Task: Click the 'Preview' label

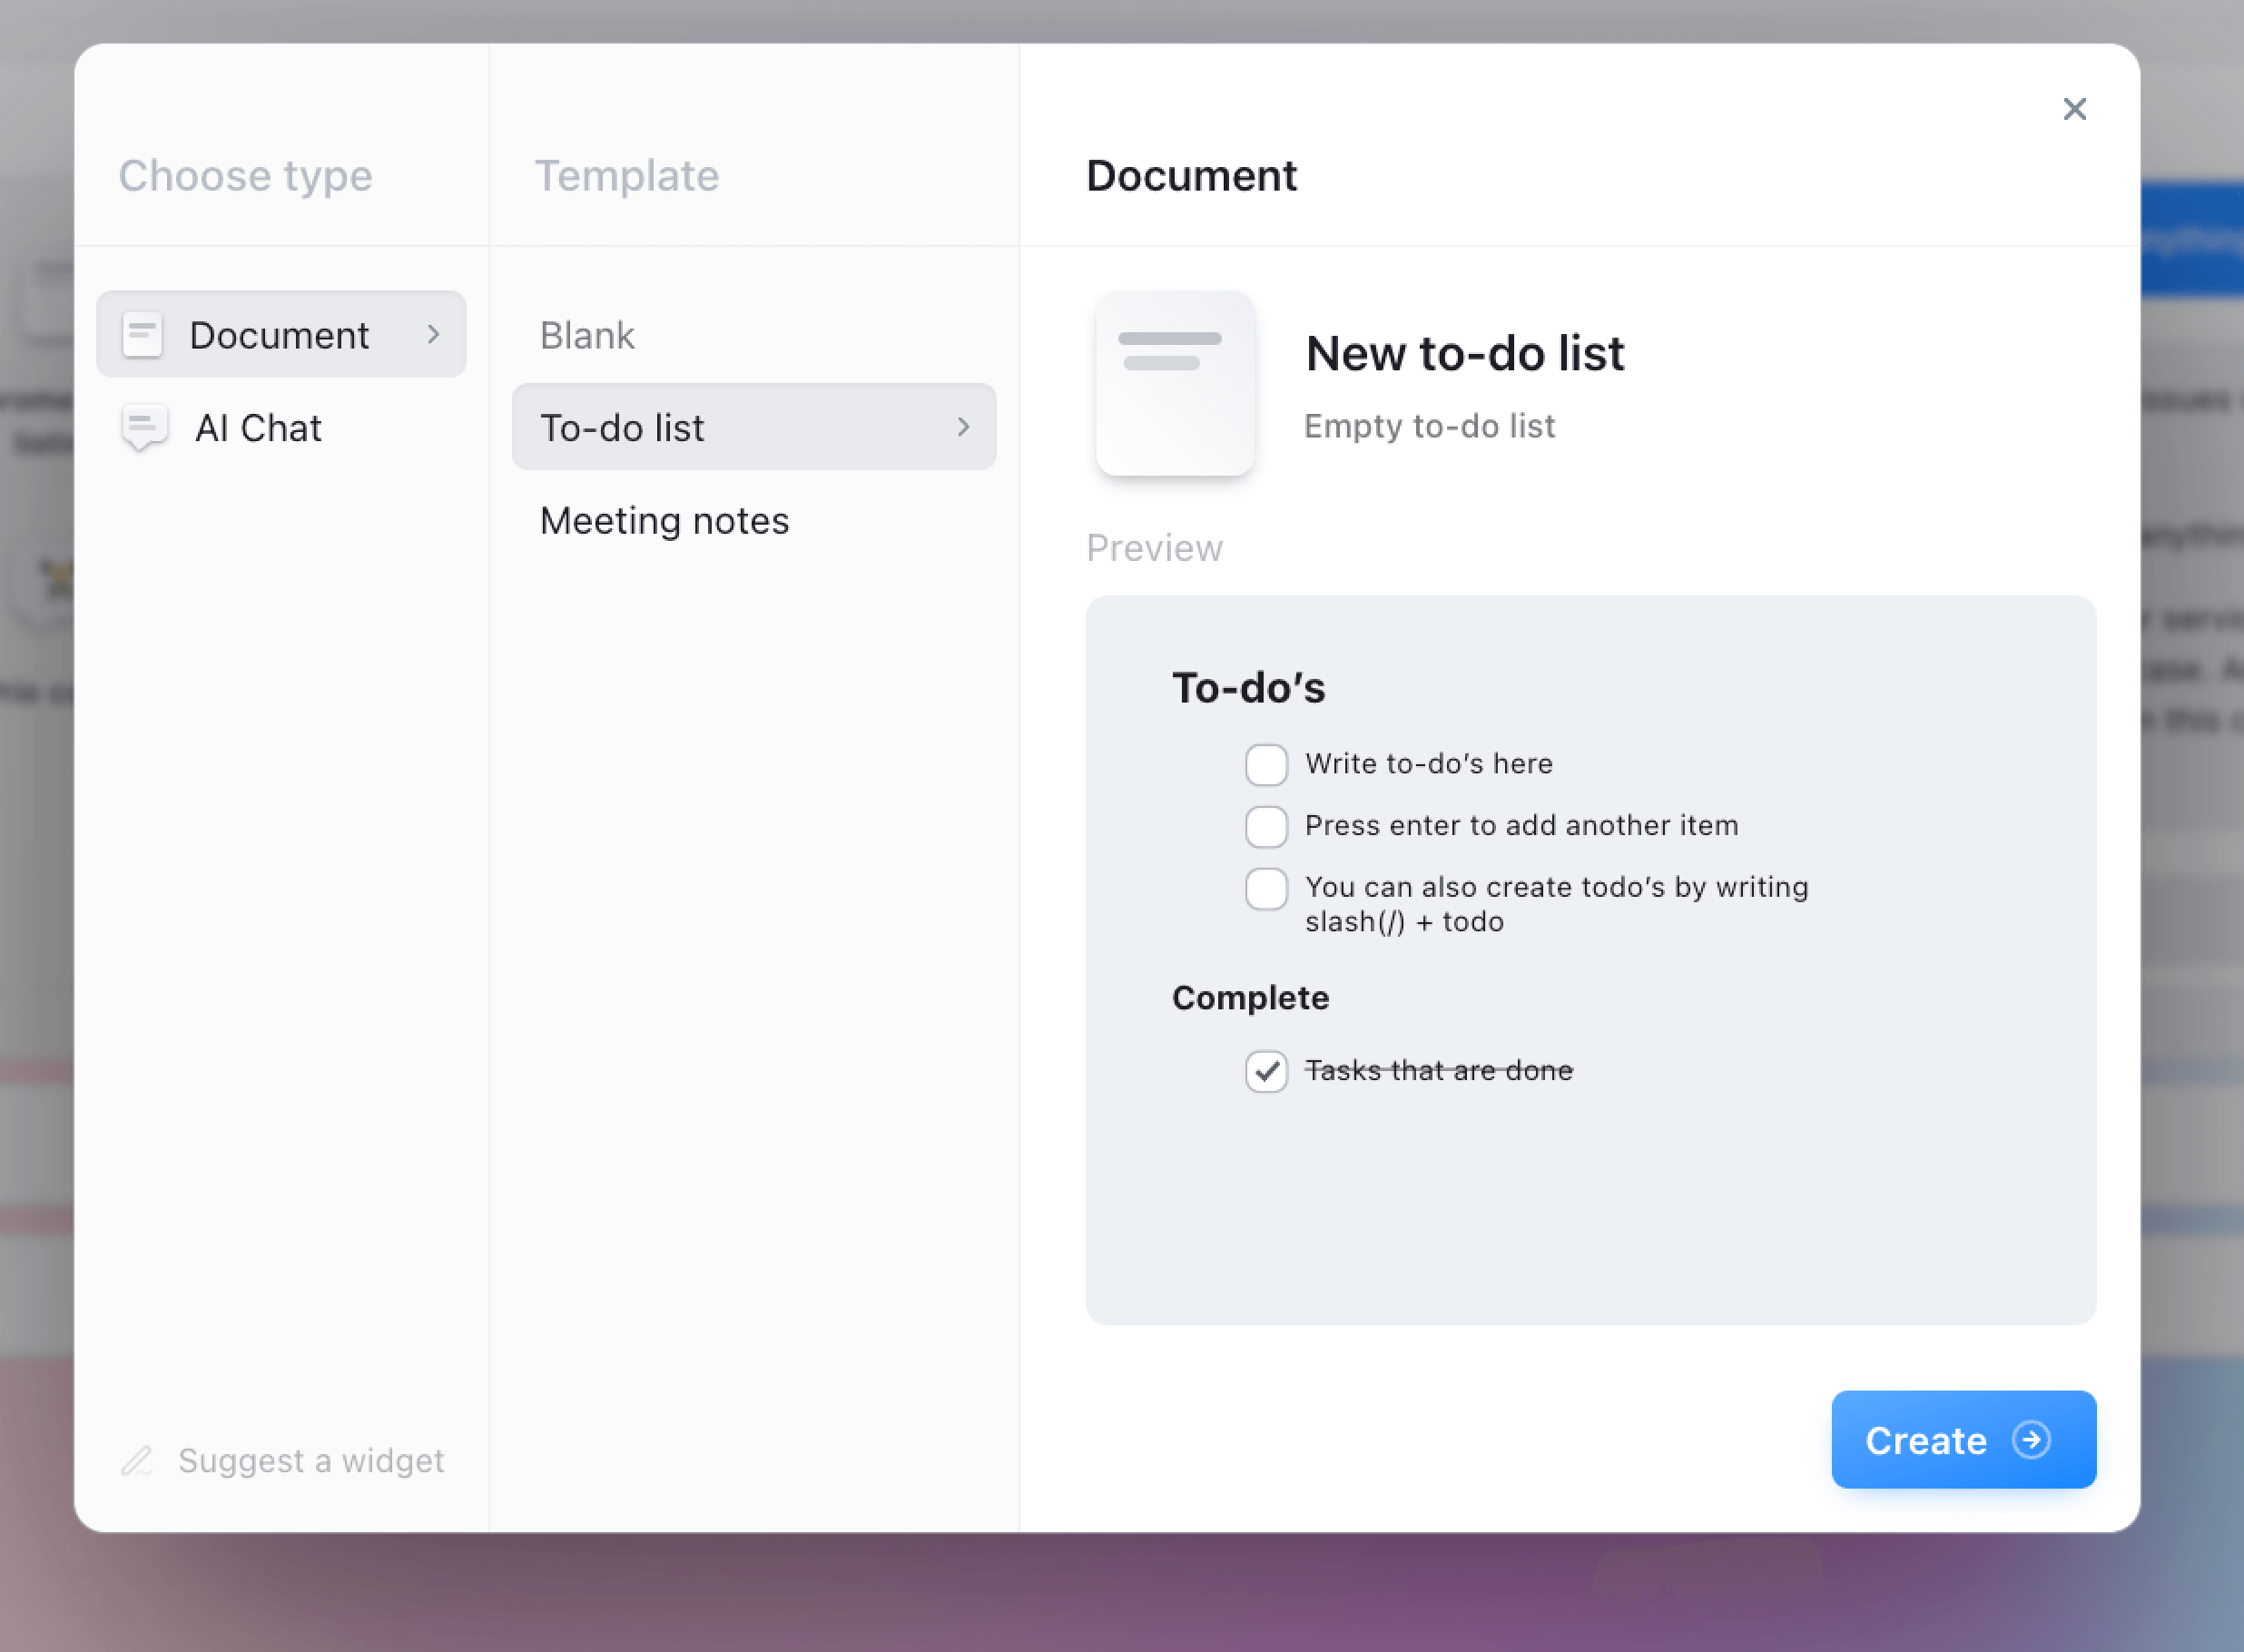Action: (1154, 548)
